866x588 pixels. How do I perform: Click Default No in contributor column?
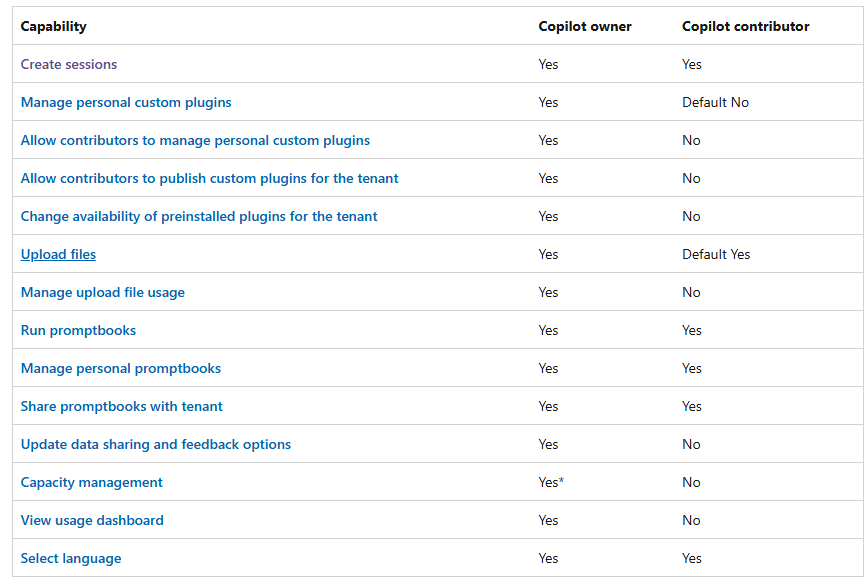pos(715,102)
